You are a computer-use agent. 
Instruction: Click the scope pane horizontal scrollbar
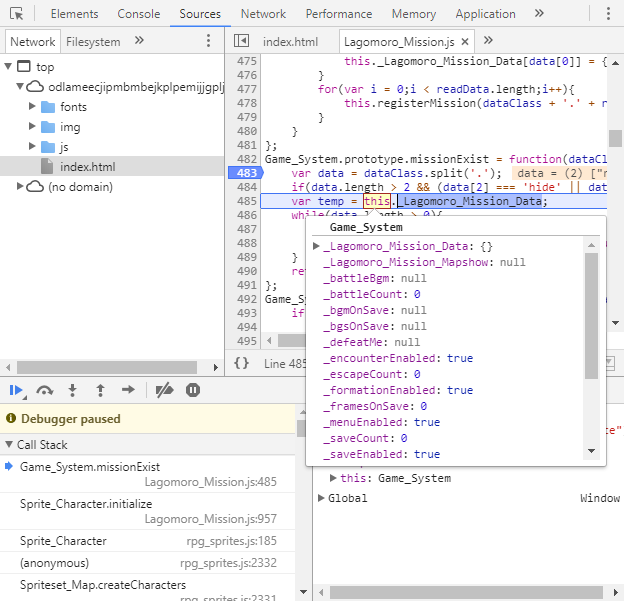click(x=466, y=592)
